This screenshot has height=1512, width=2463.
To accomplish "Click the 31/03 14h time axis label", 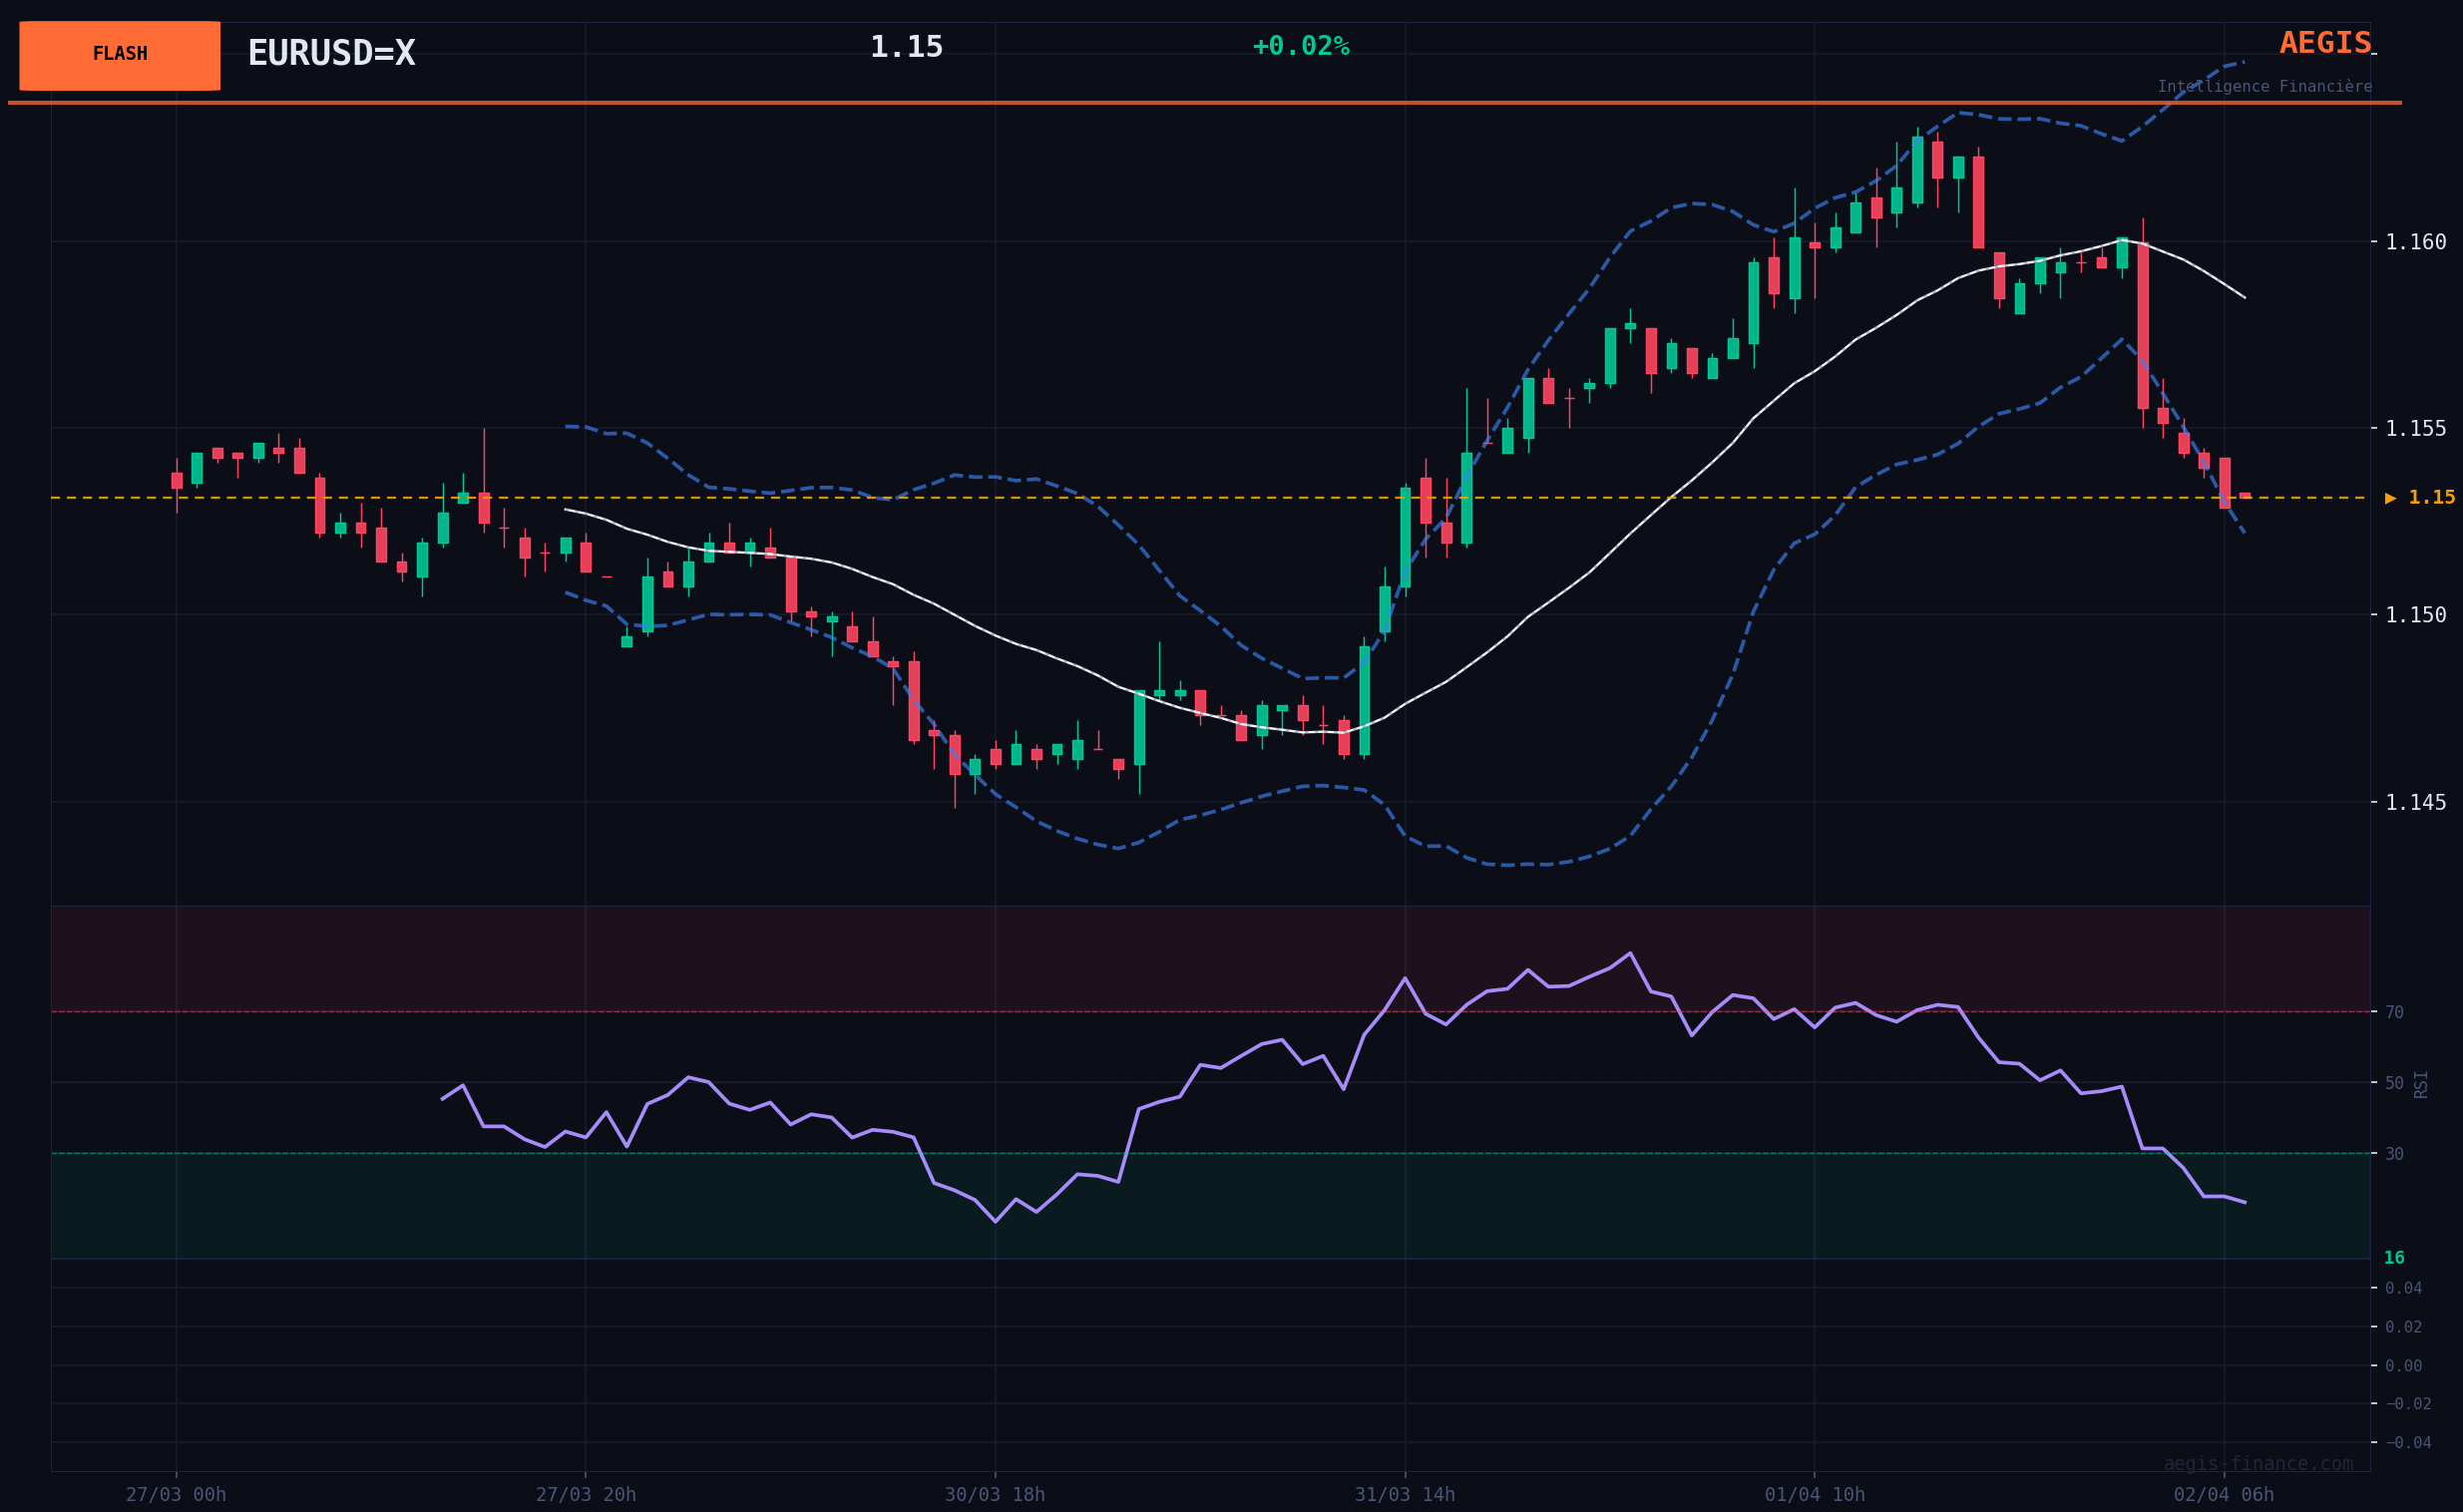I will (1405, 1495).
